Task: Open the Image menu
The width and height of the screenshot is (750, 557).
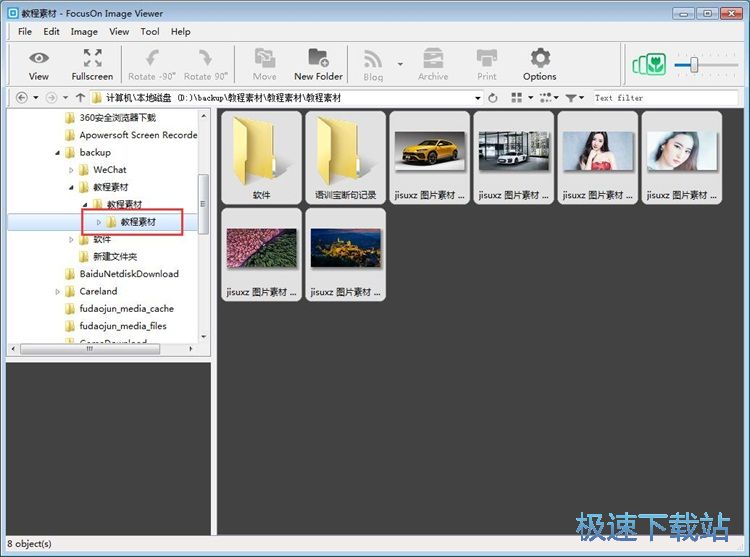Action: point(84,32)
